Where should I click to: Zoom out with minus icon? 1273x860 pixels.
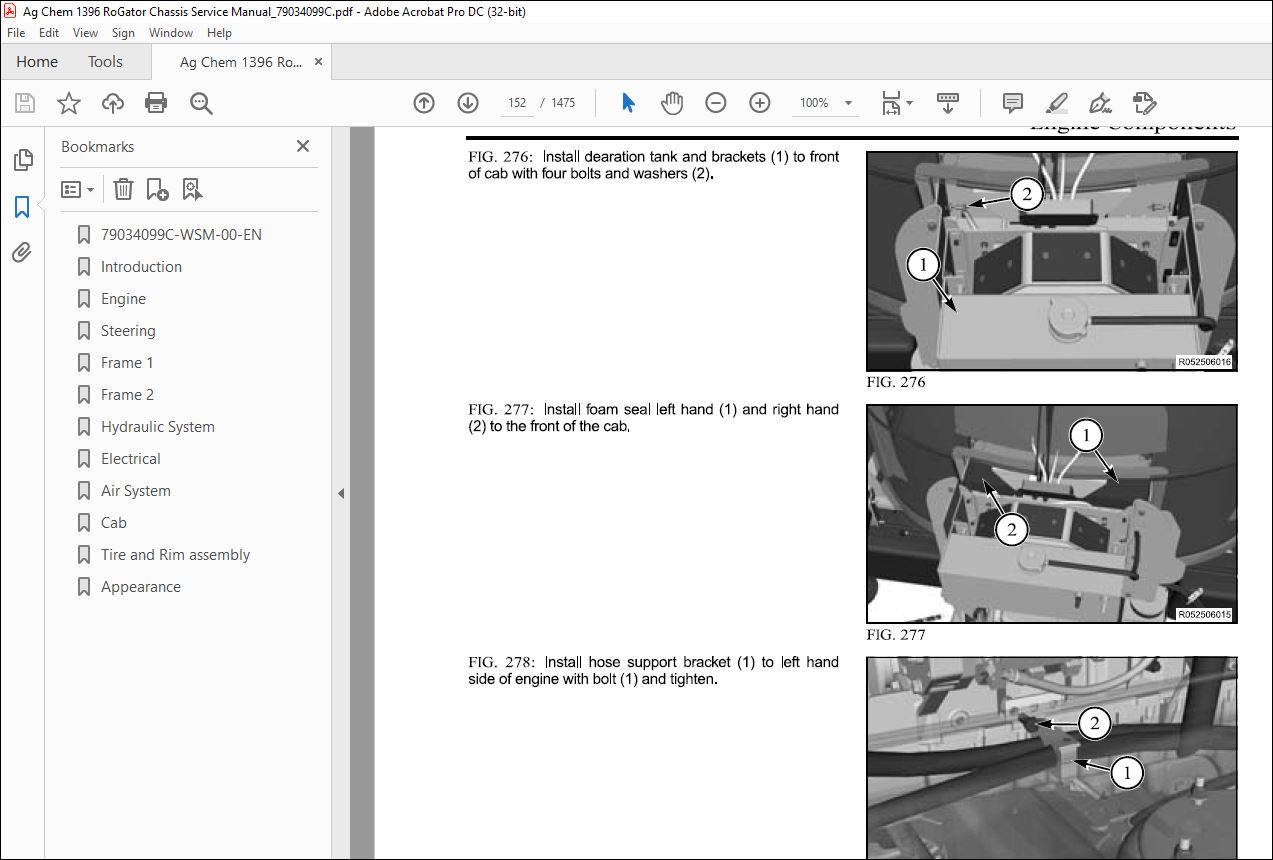coord(716,103)
